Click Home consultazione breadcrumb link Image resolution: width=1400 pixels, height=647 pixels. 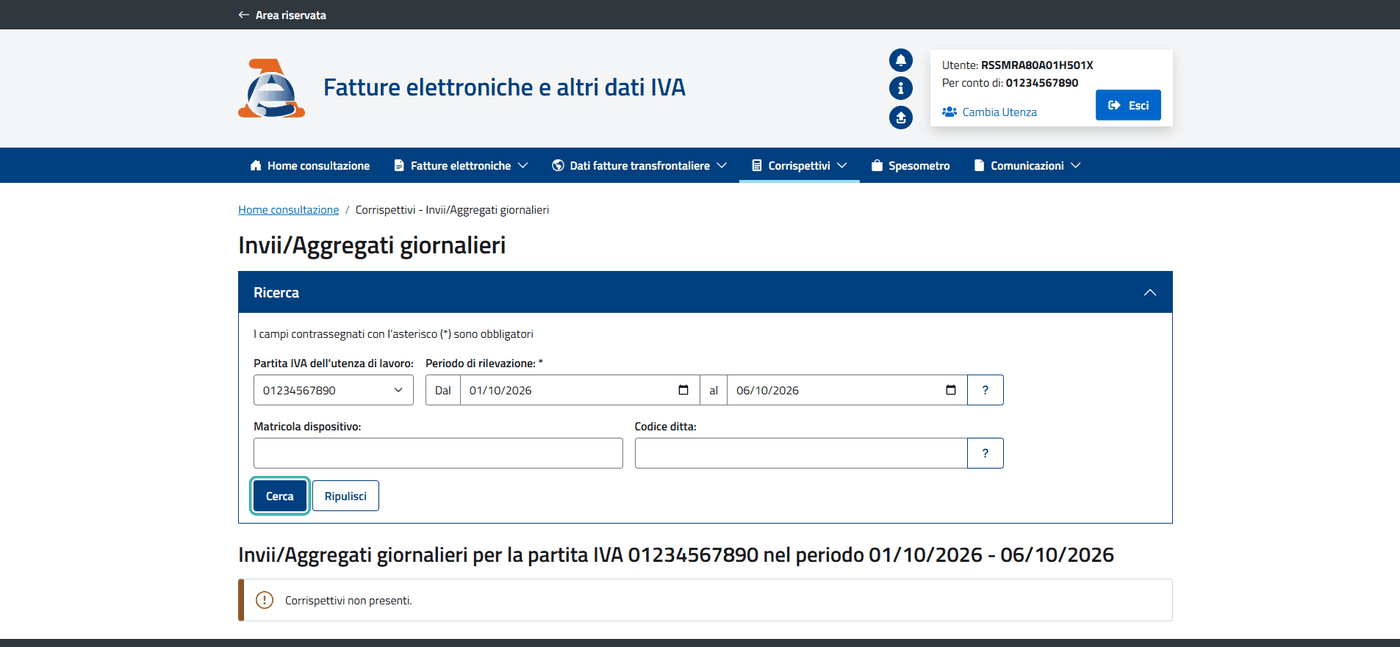coord(288,210)
